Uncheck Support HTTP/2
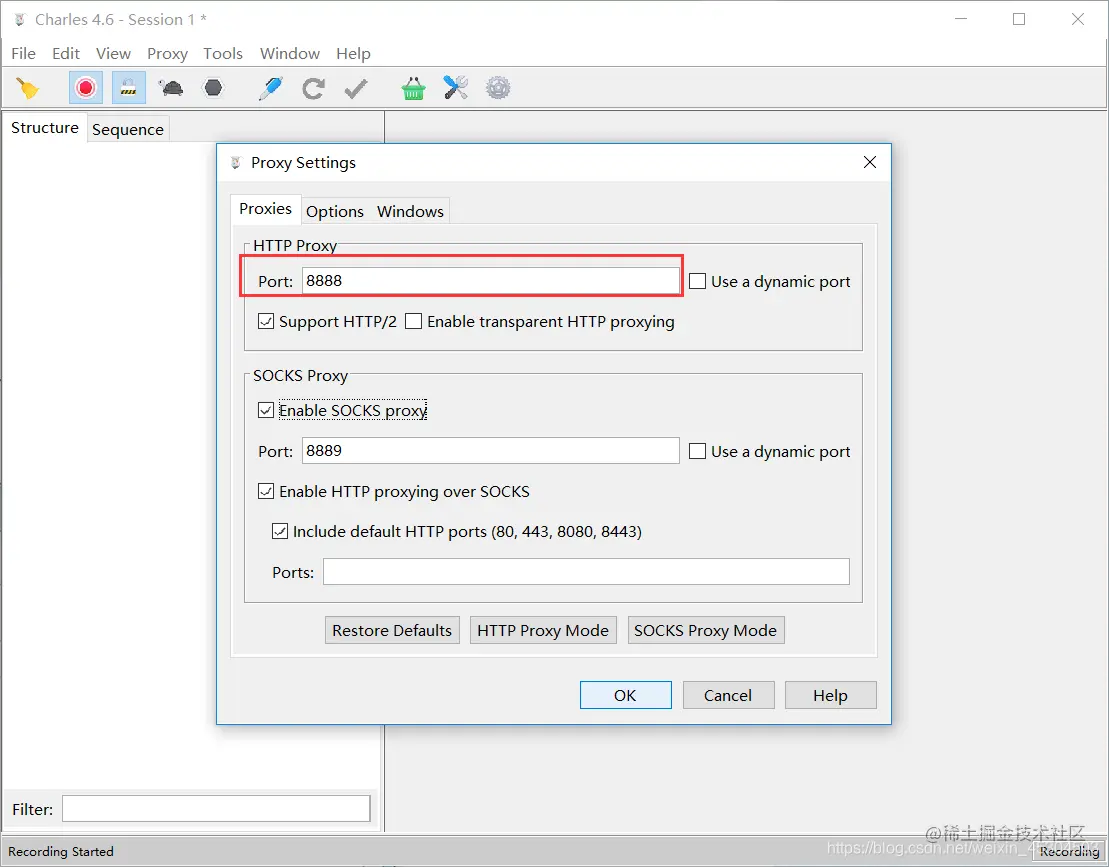The width and height of the screenshot is (1109, 867). [266, 322]
